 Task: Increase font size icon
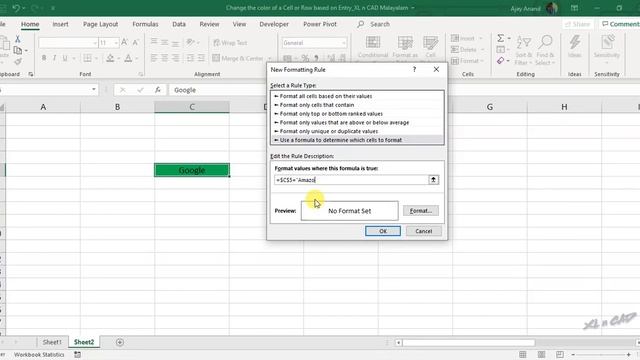click(x=124, y=42)
